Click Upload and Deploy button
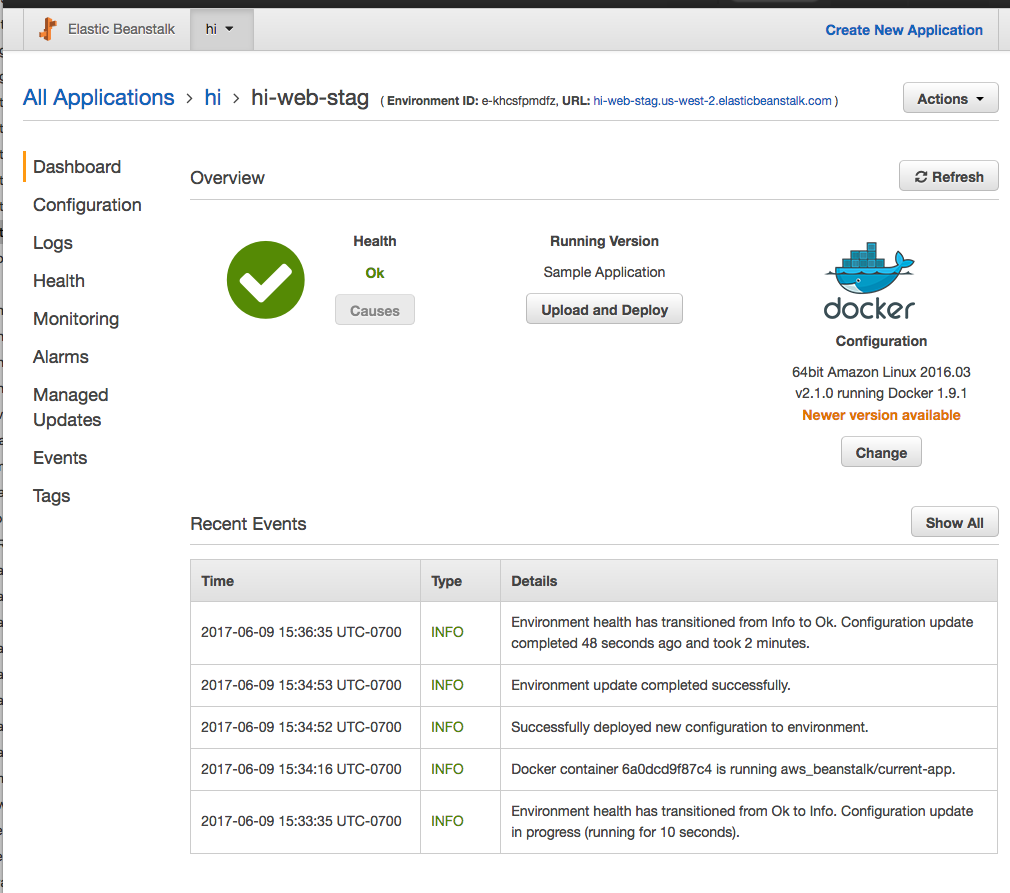Screen dimensions: 1010x893 pyautogui.click(x=604, y=310)
